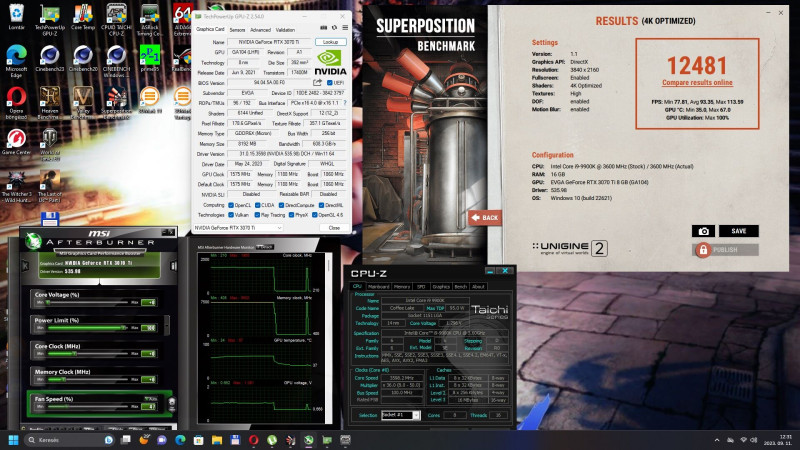Toggle the DirectCompute checkbox in GPU-Z
Viewport: 800px width, 450px height.
click(x=281, y=205)
